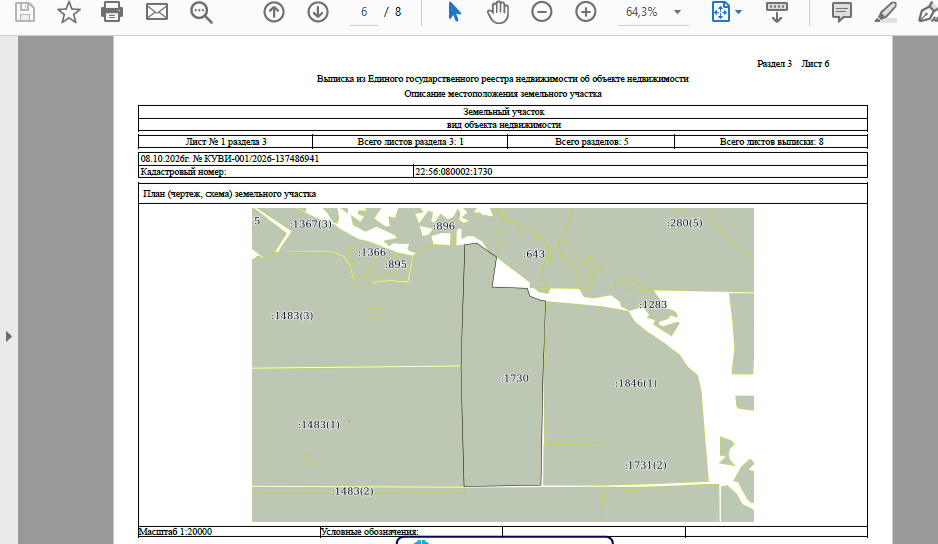This screenshot has height=544, width=938.
Task: Expand the left navigation pane arrow
Action: point(8,336)
